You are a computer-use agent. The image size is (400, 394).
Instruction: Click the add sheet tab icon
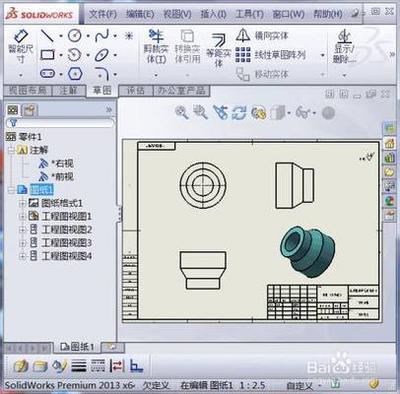(113, 347)
